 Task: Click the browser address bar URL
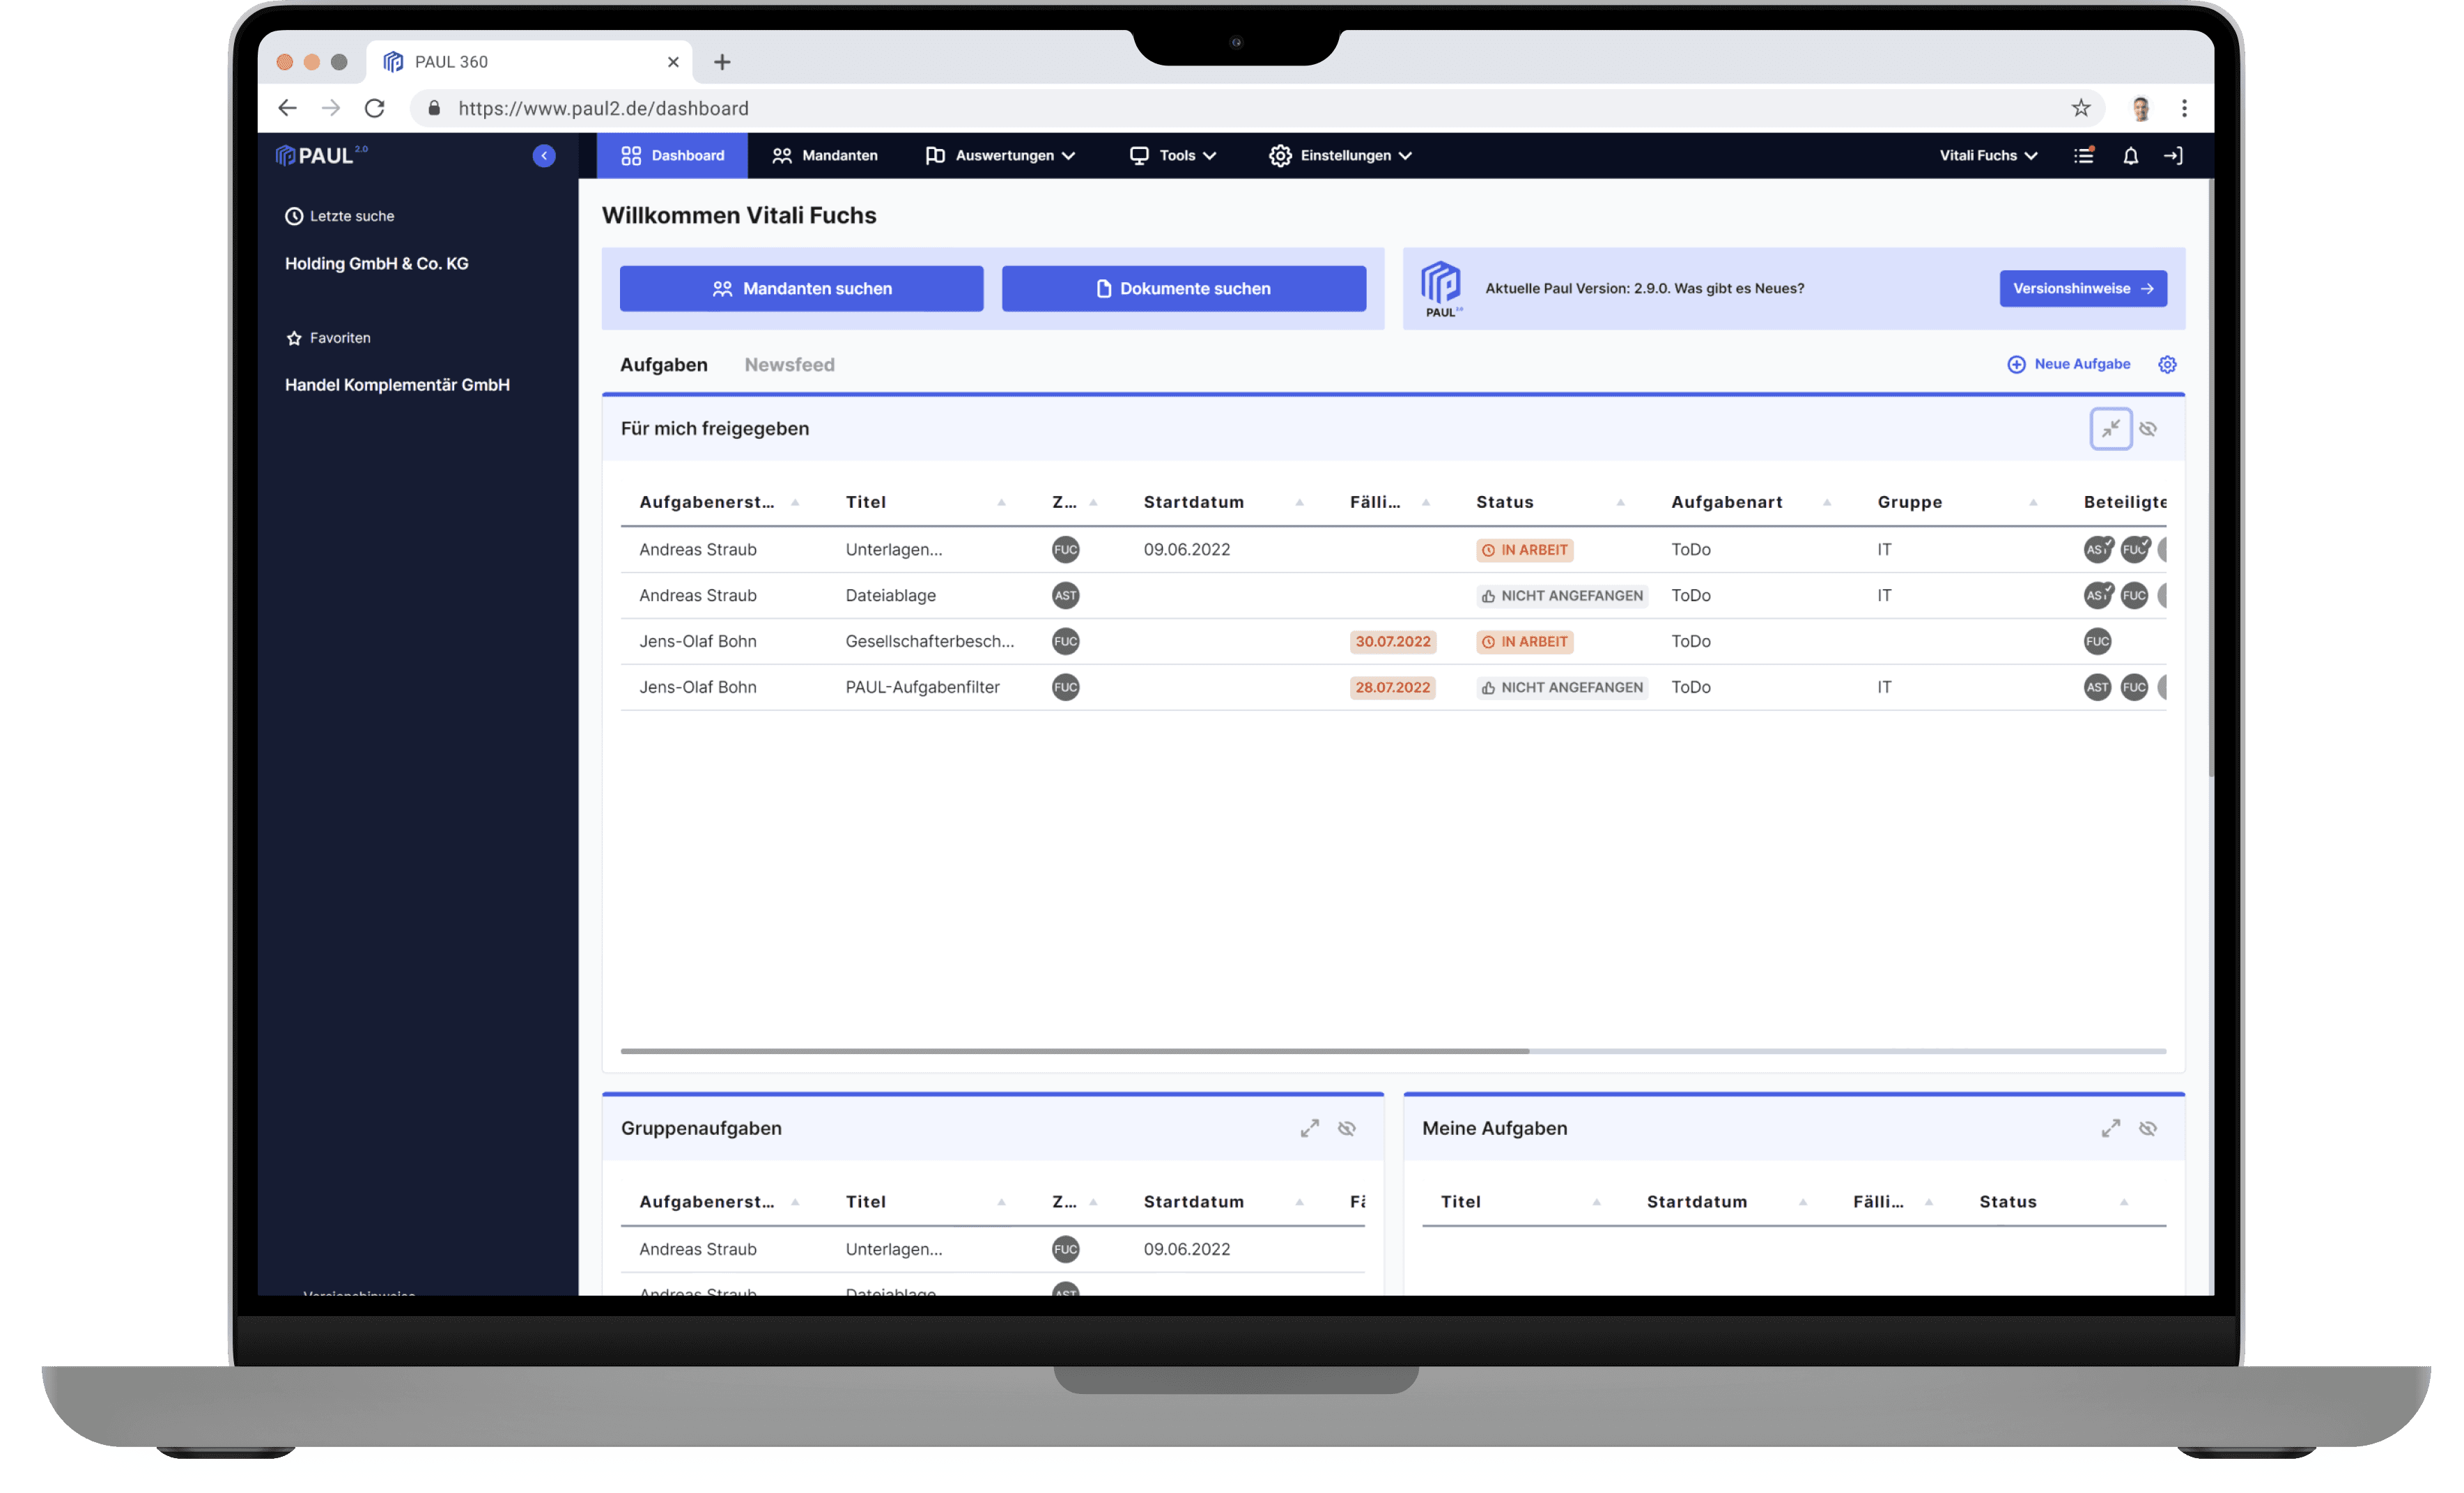(x=603, y=108)
